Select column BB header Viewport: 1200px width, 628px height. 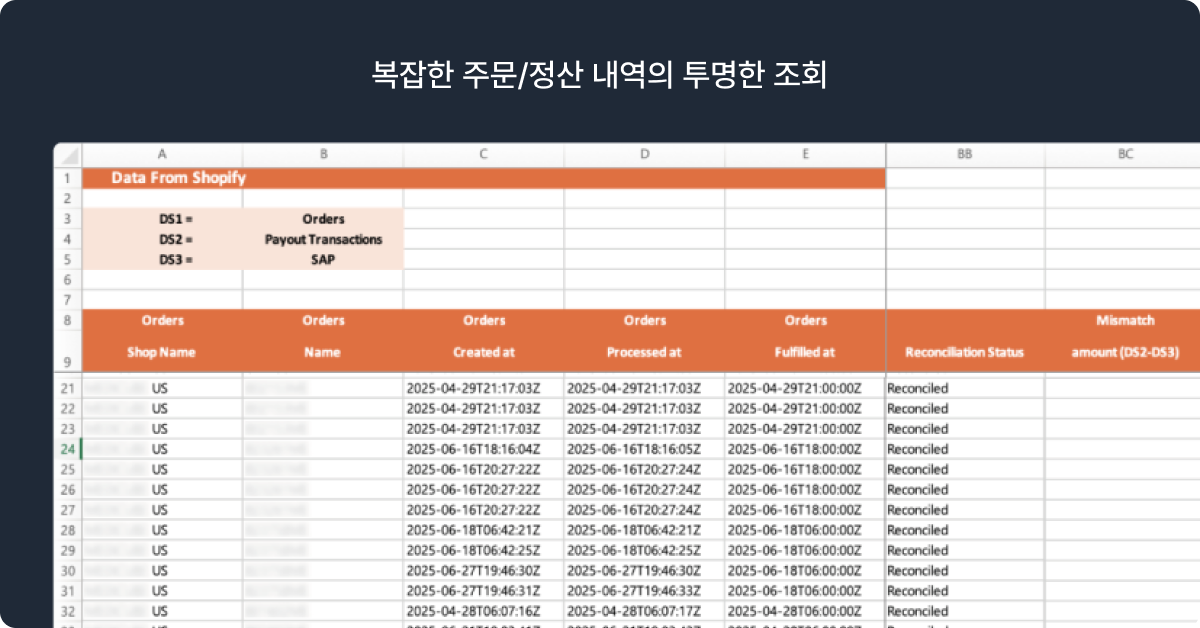[964, 155]
